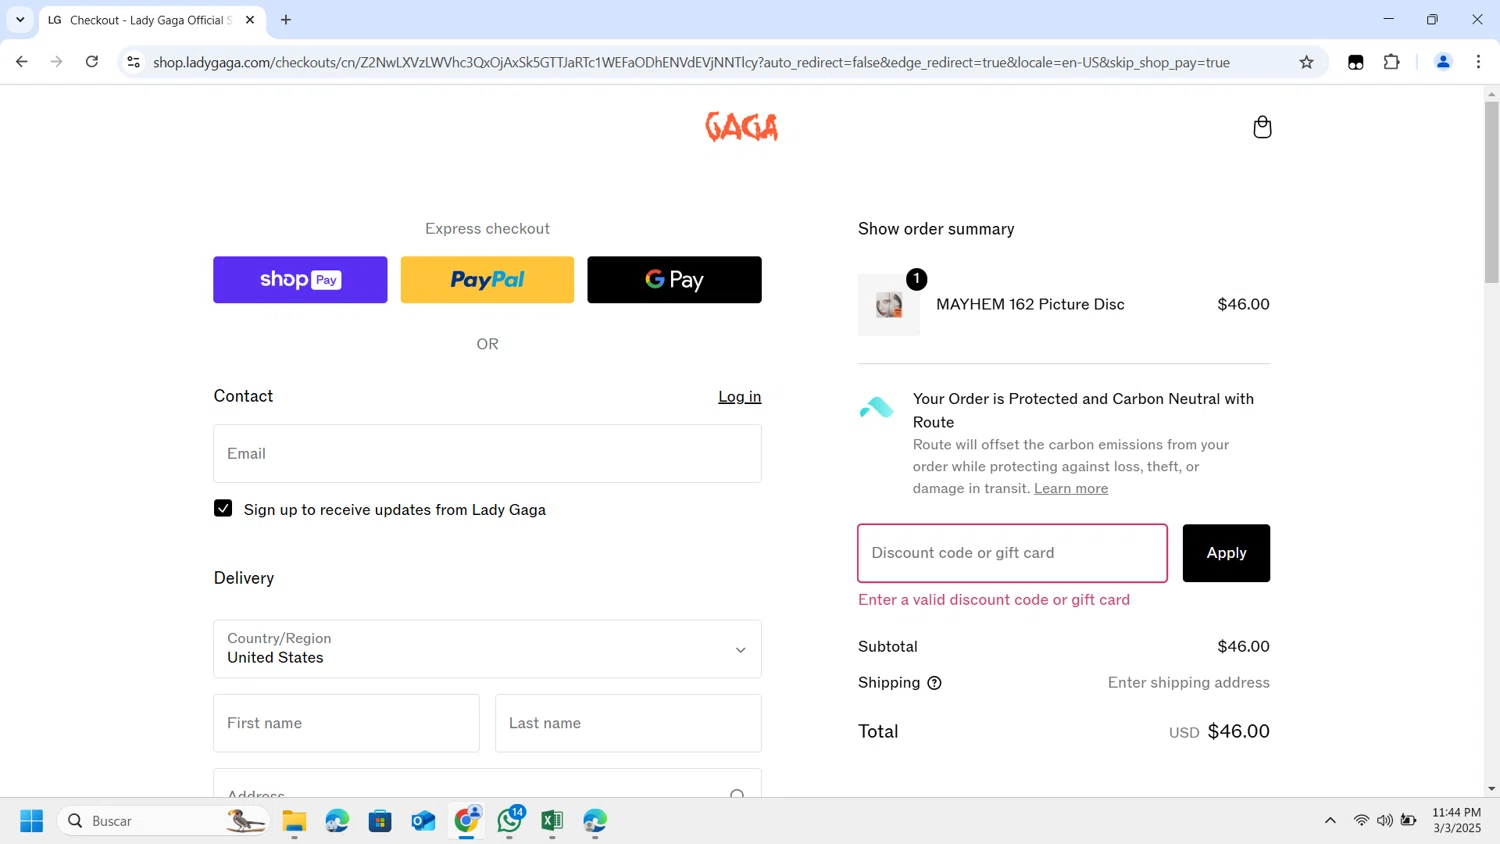Open the Wi-Fi network tray icon

1361,821
